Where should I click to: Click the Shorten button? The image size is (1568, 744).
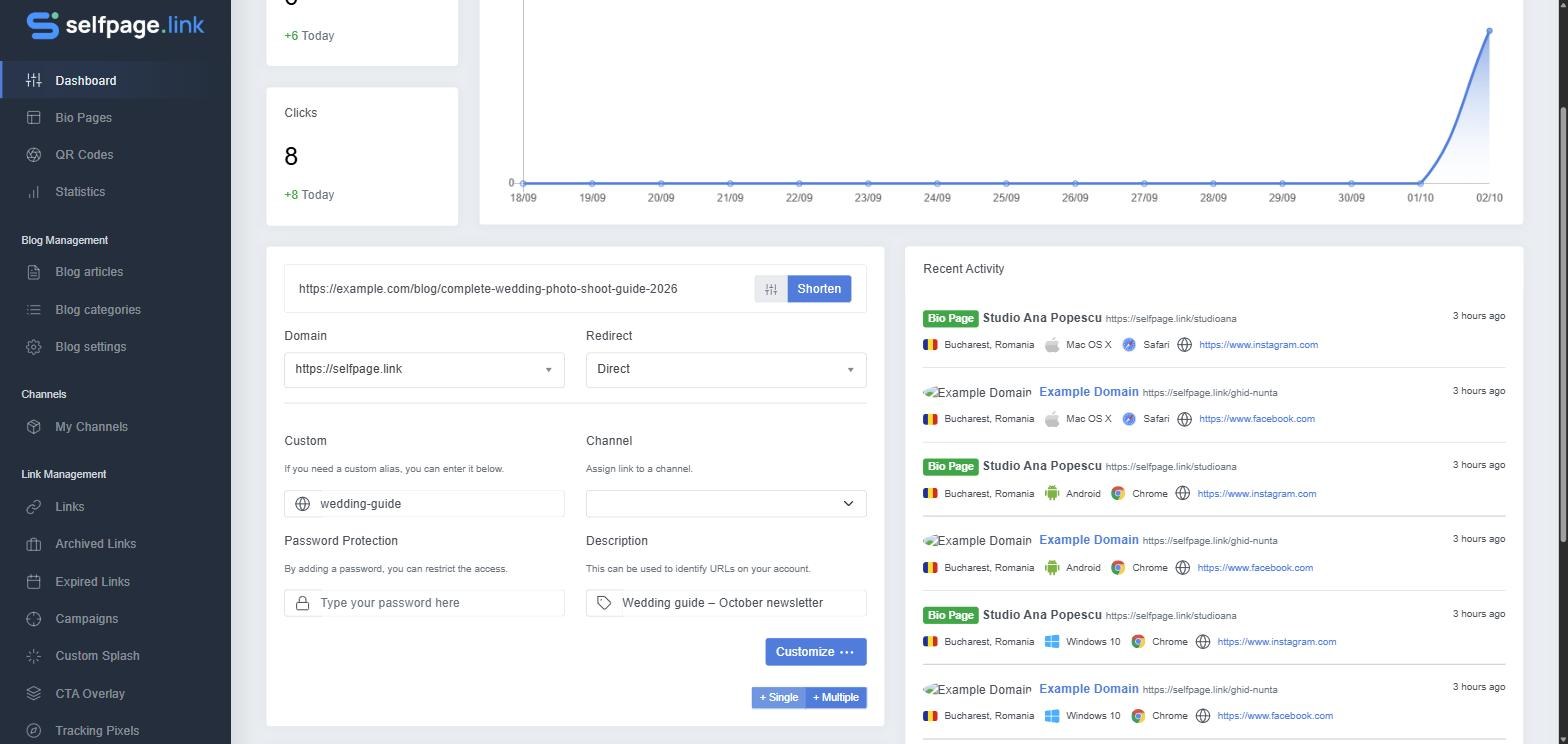coord(819,289)
